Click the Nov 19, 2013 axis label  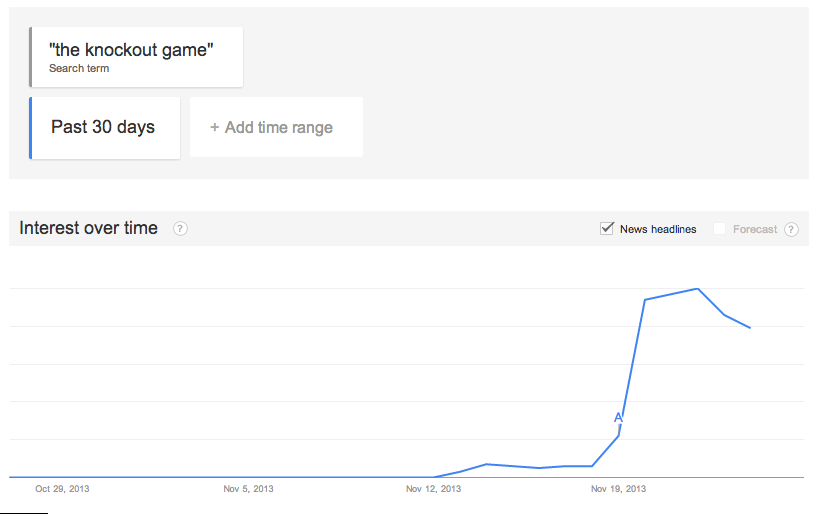pyautogui.click(x=619, y=489)
